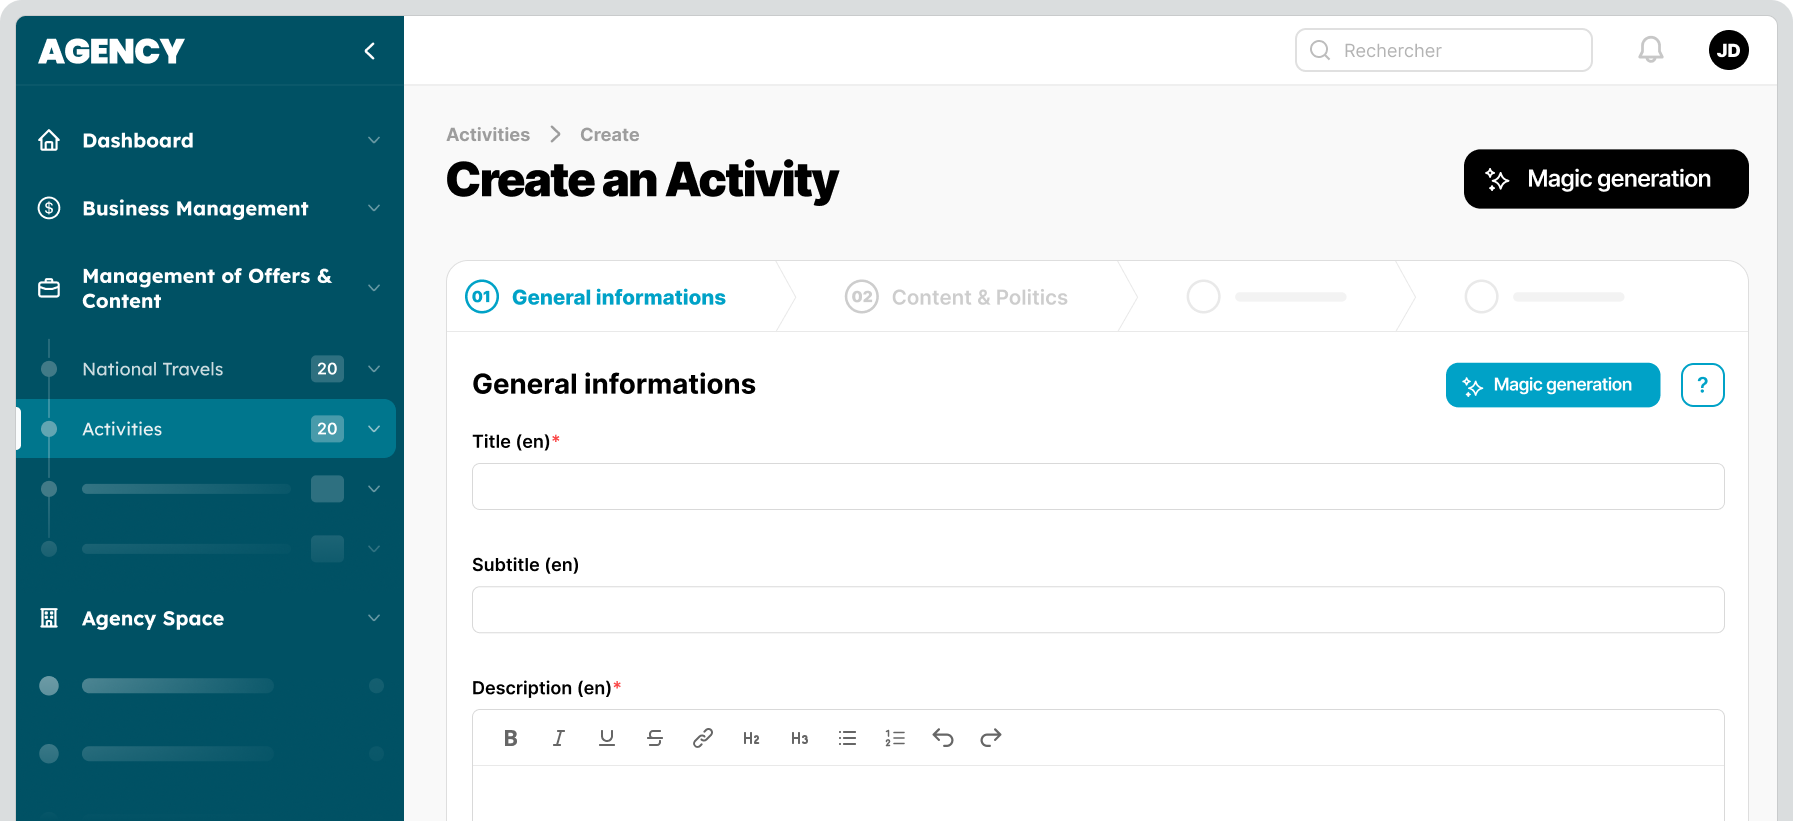Screen dimensions: 1793x821
Task: Insert a link via the chain icon
Action: click(703, 738)
